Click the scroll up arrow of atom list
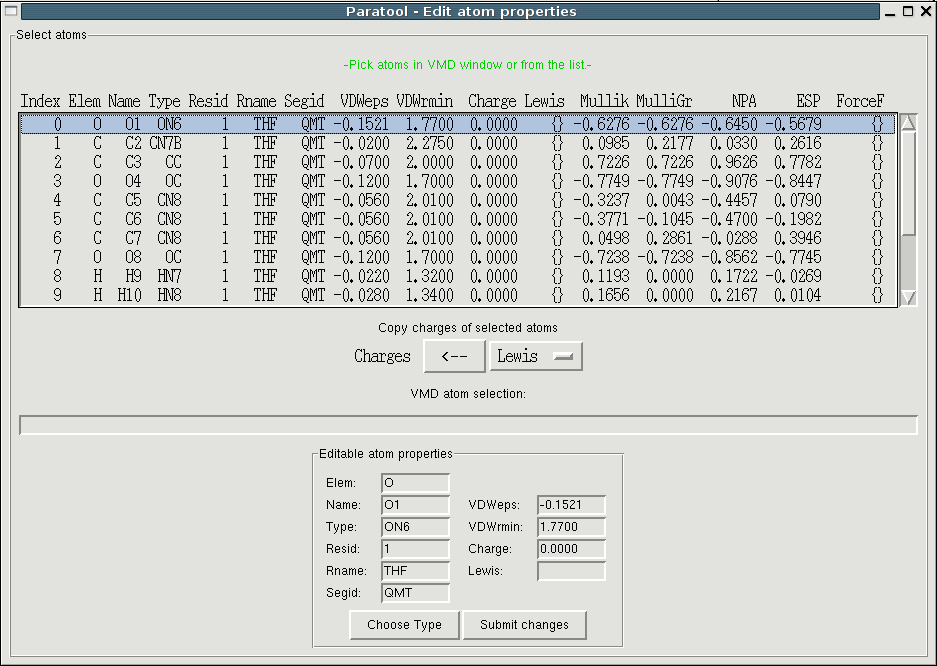 [908, 123]
